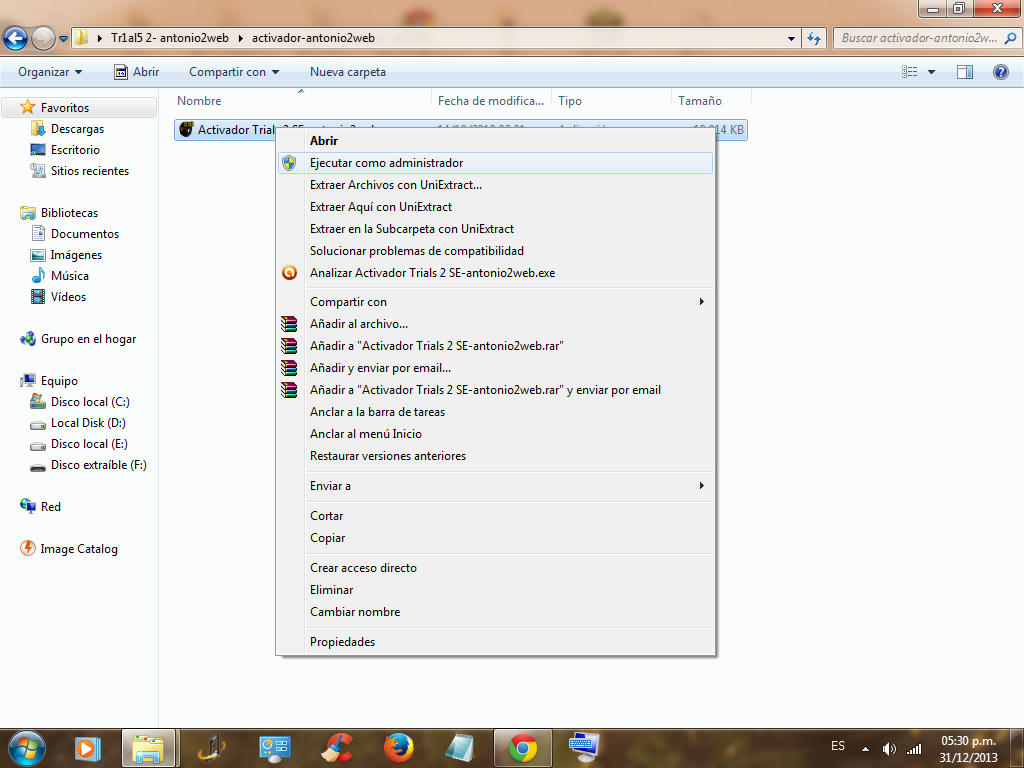1024x768 pixels.
Task: Choose Propiedades in the context menu
Action: tap(342, 642)
